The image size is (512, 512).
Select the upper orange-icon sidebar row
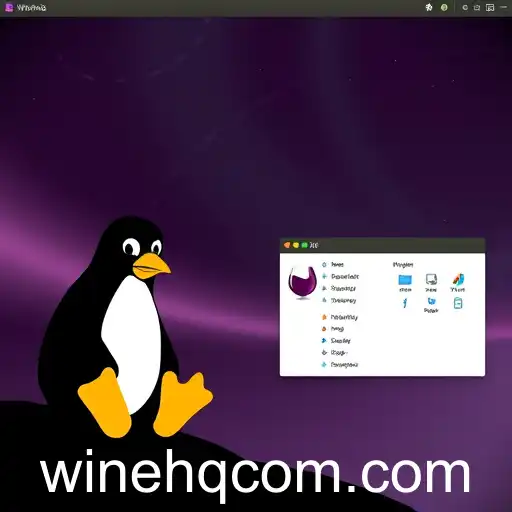point(339,317)
